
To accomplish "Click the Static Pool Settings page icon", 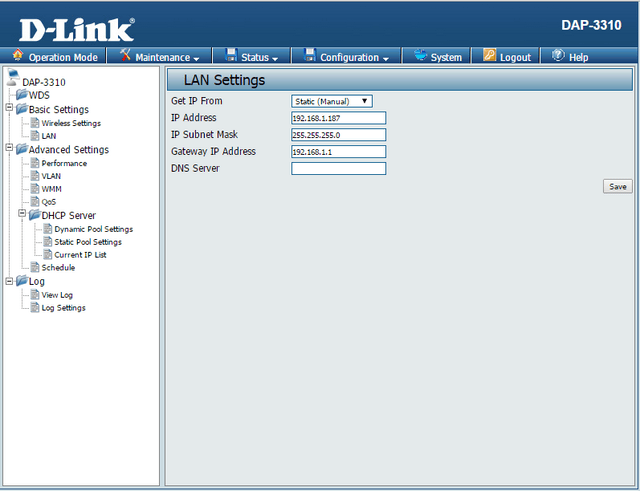I will click(48, 242).
